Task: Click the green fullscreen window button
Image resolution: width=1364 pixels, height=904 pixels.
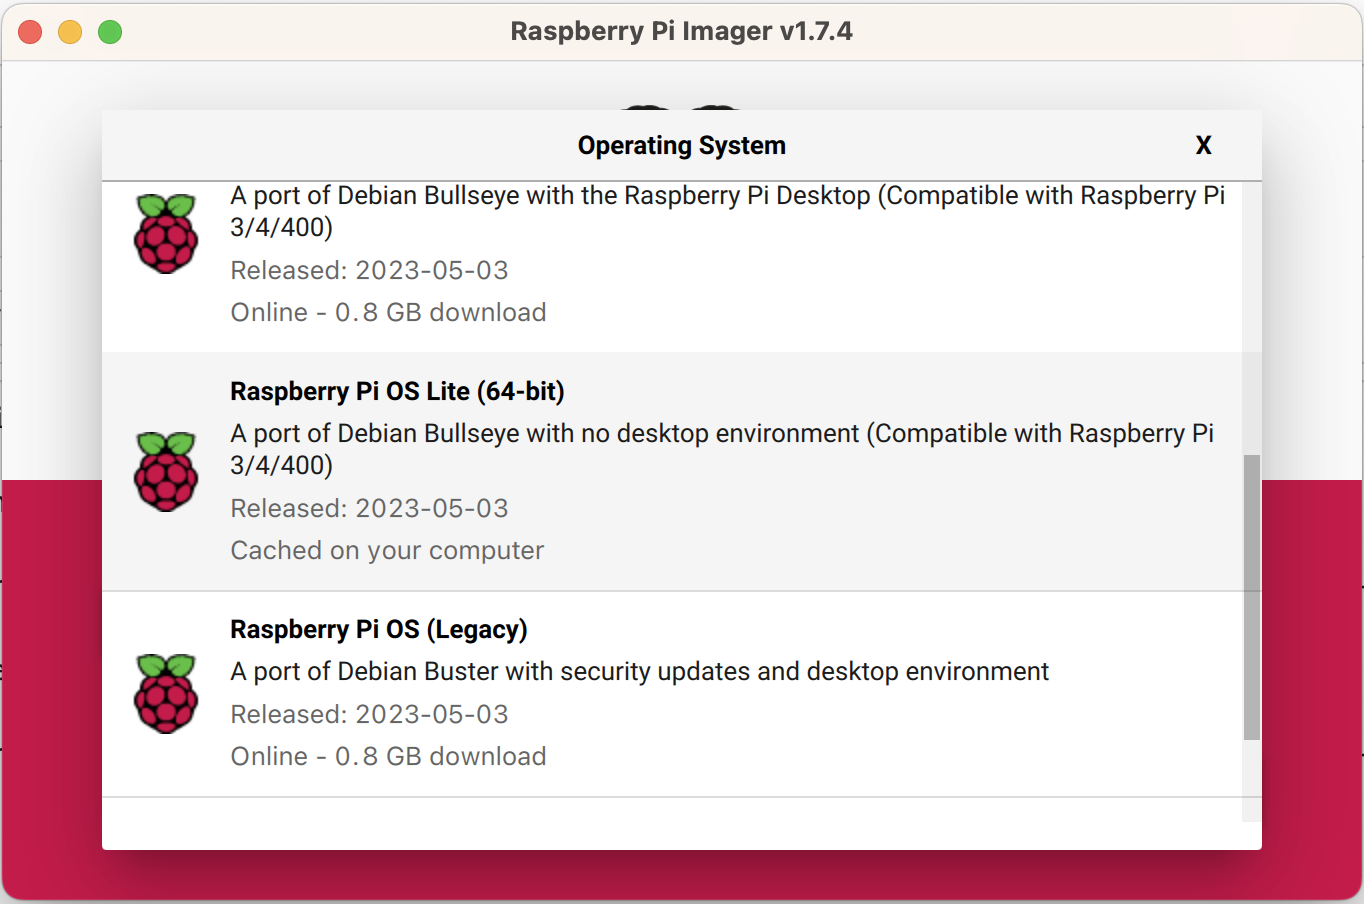Action: point(110,32)
